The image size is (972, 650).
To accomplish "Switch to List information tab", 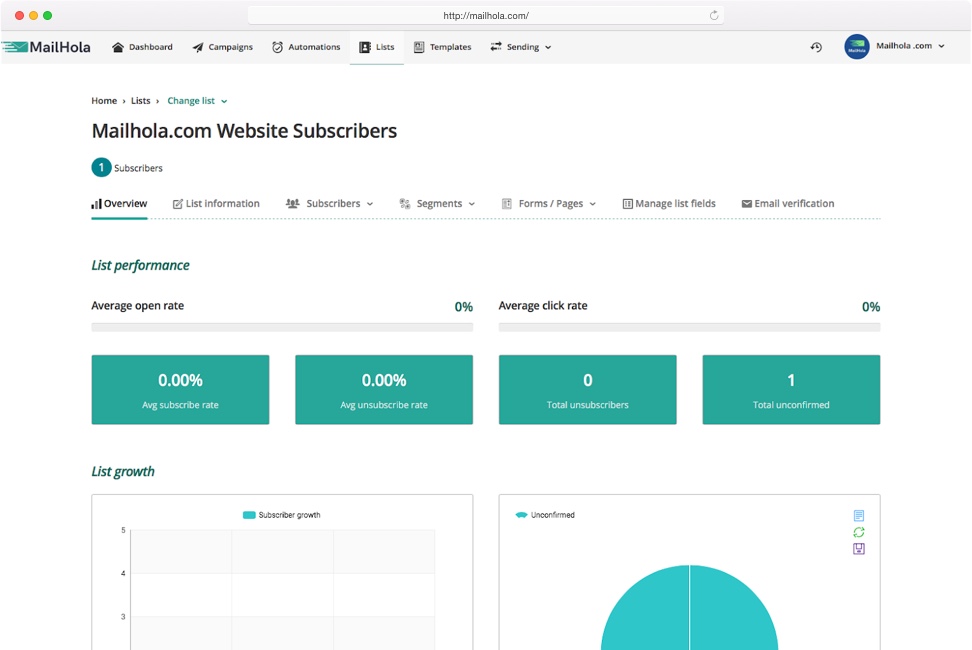I will point(216,204).
